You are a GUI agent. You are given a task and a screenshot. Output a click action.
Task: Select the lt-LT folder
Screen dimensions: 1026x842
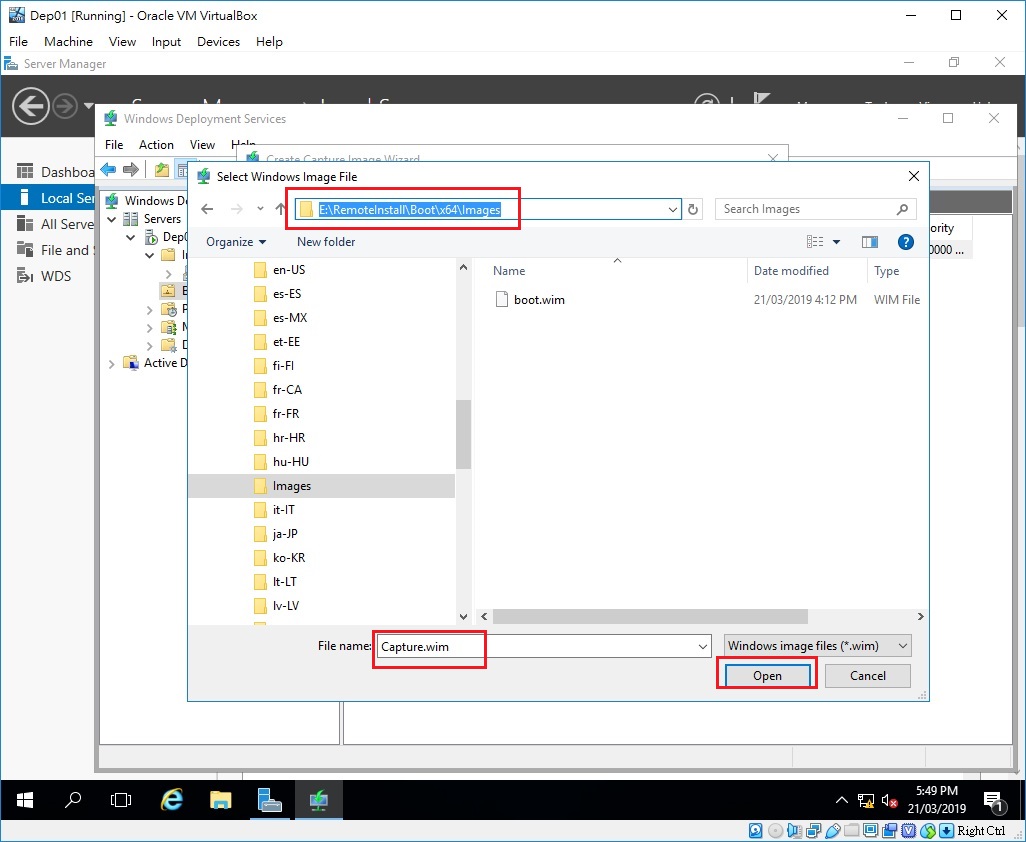tap(284, 582)
